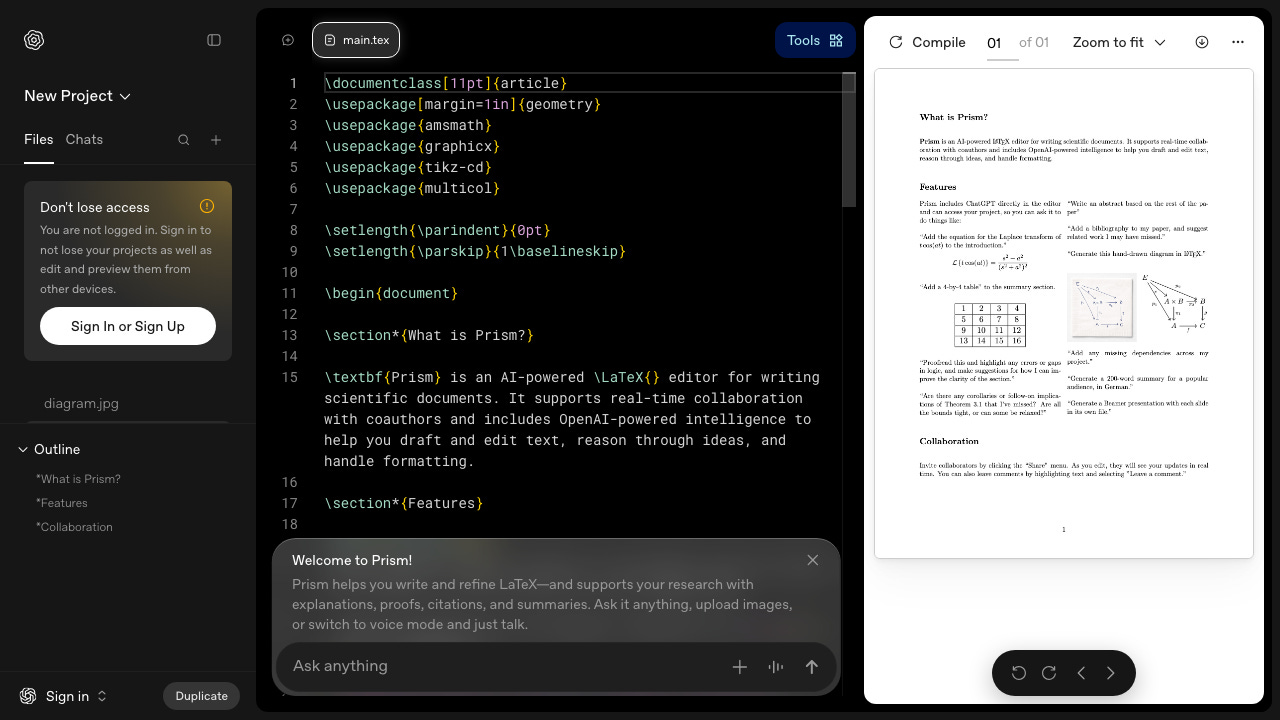Close the Welcome to Prism banner
1280x720 pixels.
click(x=813, y=560)
